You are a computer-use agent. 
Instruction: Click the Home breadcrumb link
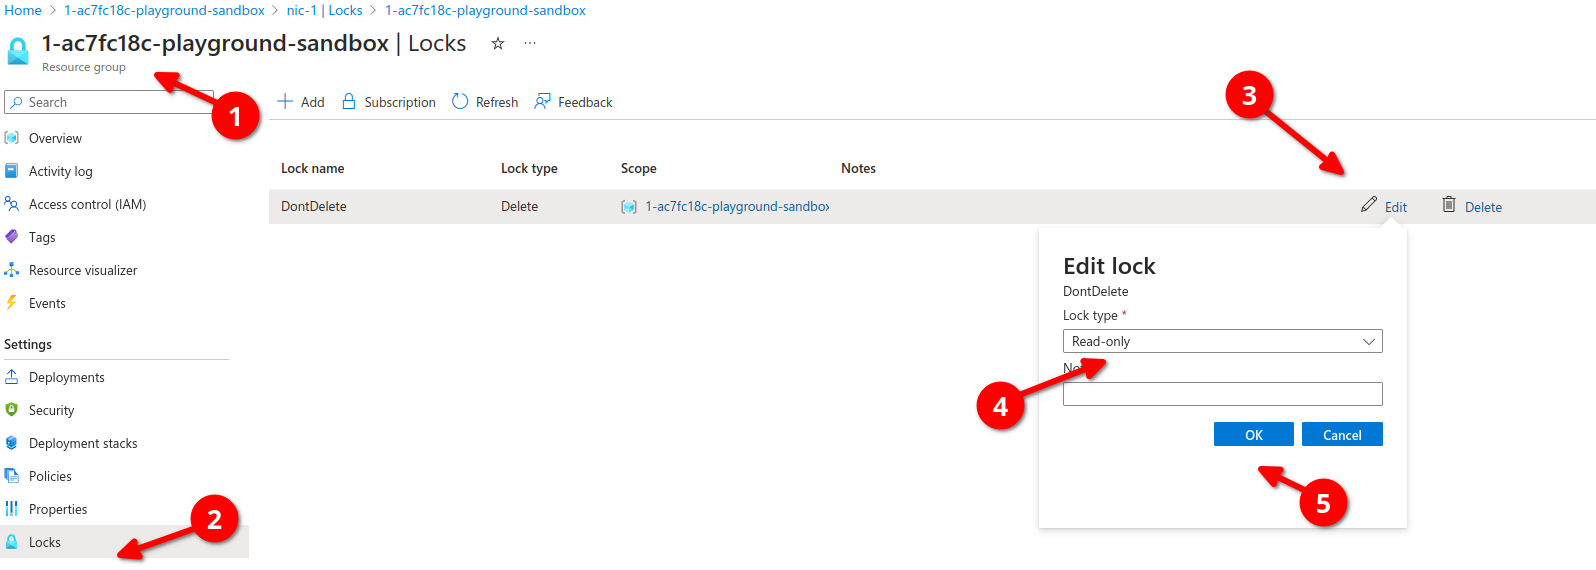23,10
